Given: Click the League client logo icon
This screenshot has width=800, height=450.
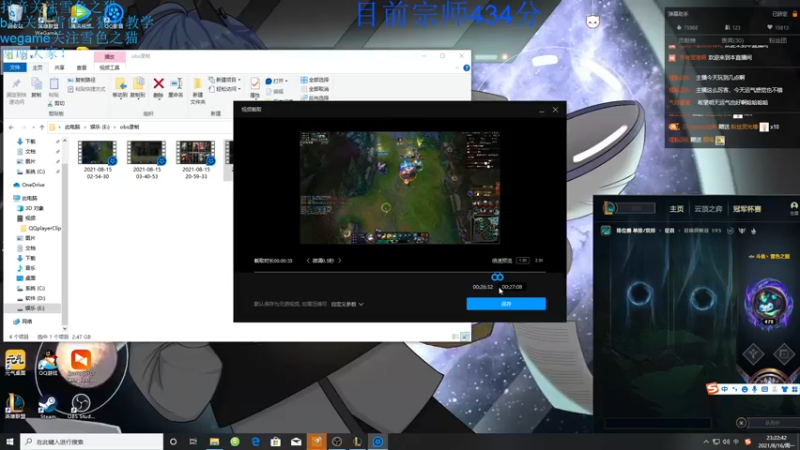Looking at the screenshot, I should 609,208.
